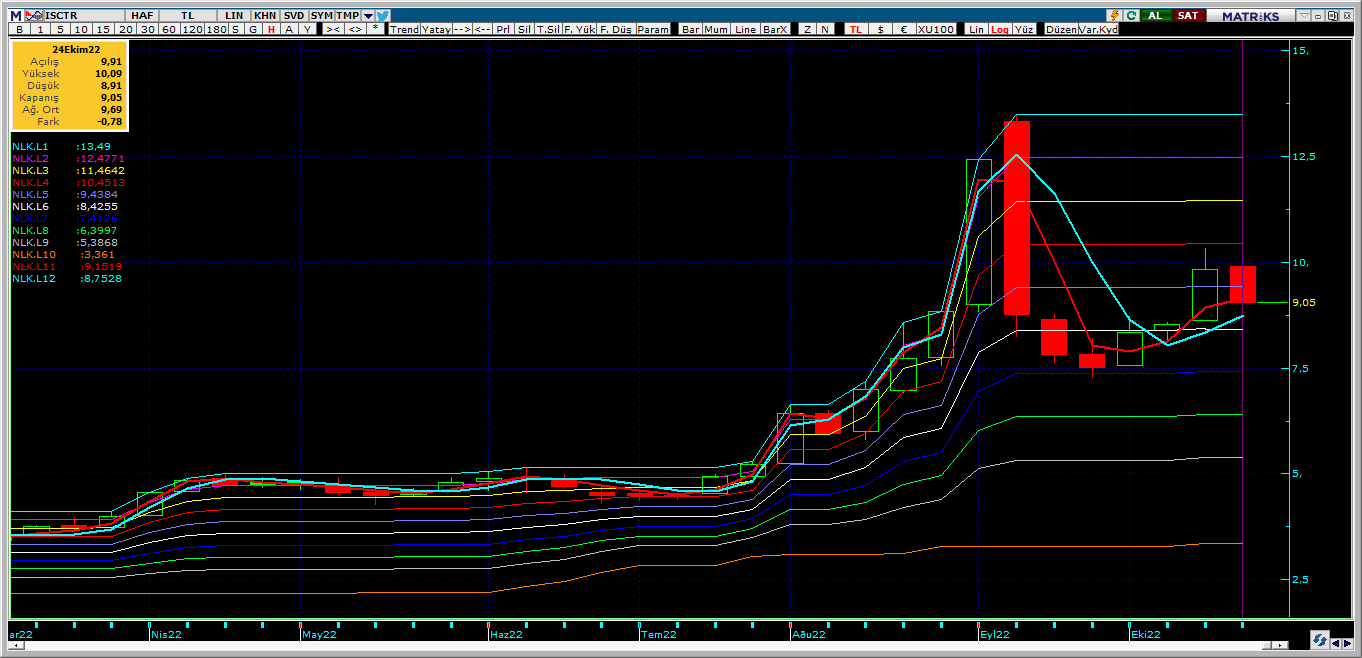Screen dimensions: 1362x658
Task: Select red Log logarithmic scale
Action: click(1000, 29)
